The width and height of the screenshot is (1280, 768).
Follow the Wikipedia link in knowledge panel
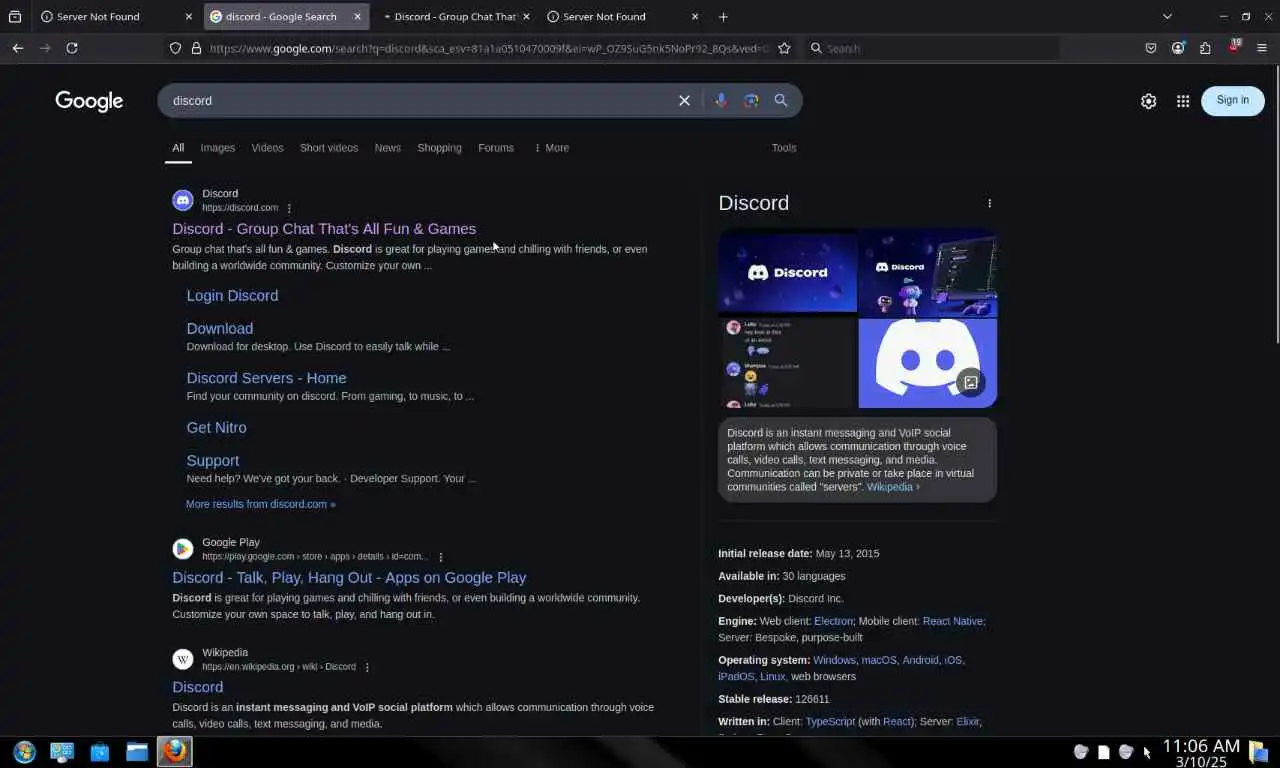pyautogui.click(x=893, y=487)
